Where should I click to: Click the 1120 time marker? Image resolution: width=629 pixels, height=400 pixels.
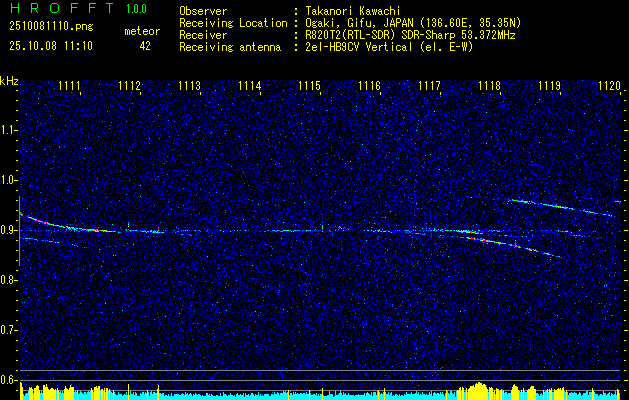(x=609, y=86)
